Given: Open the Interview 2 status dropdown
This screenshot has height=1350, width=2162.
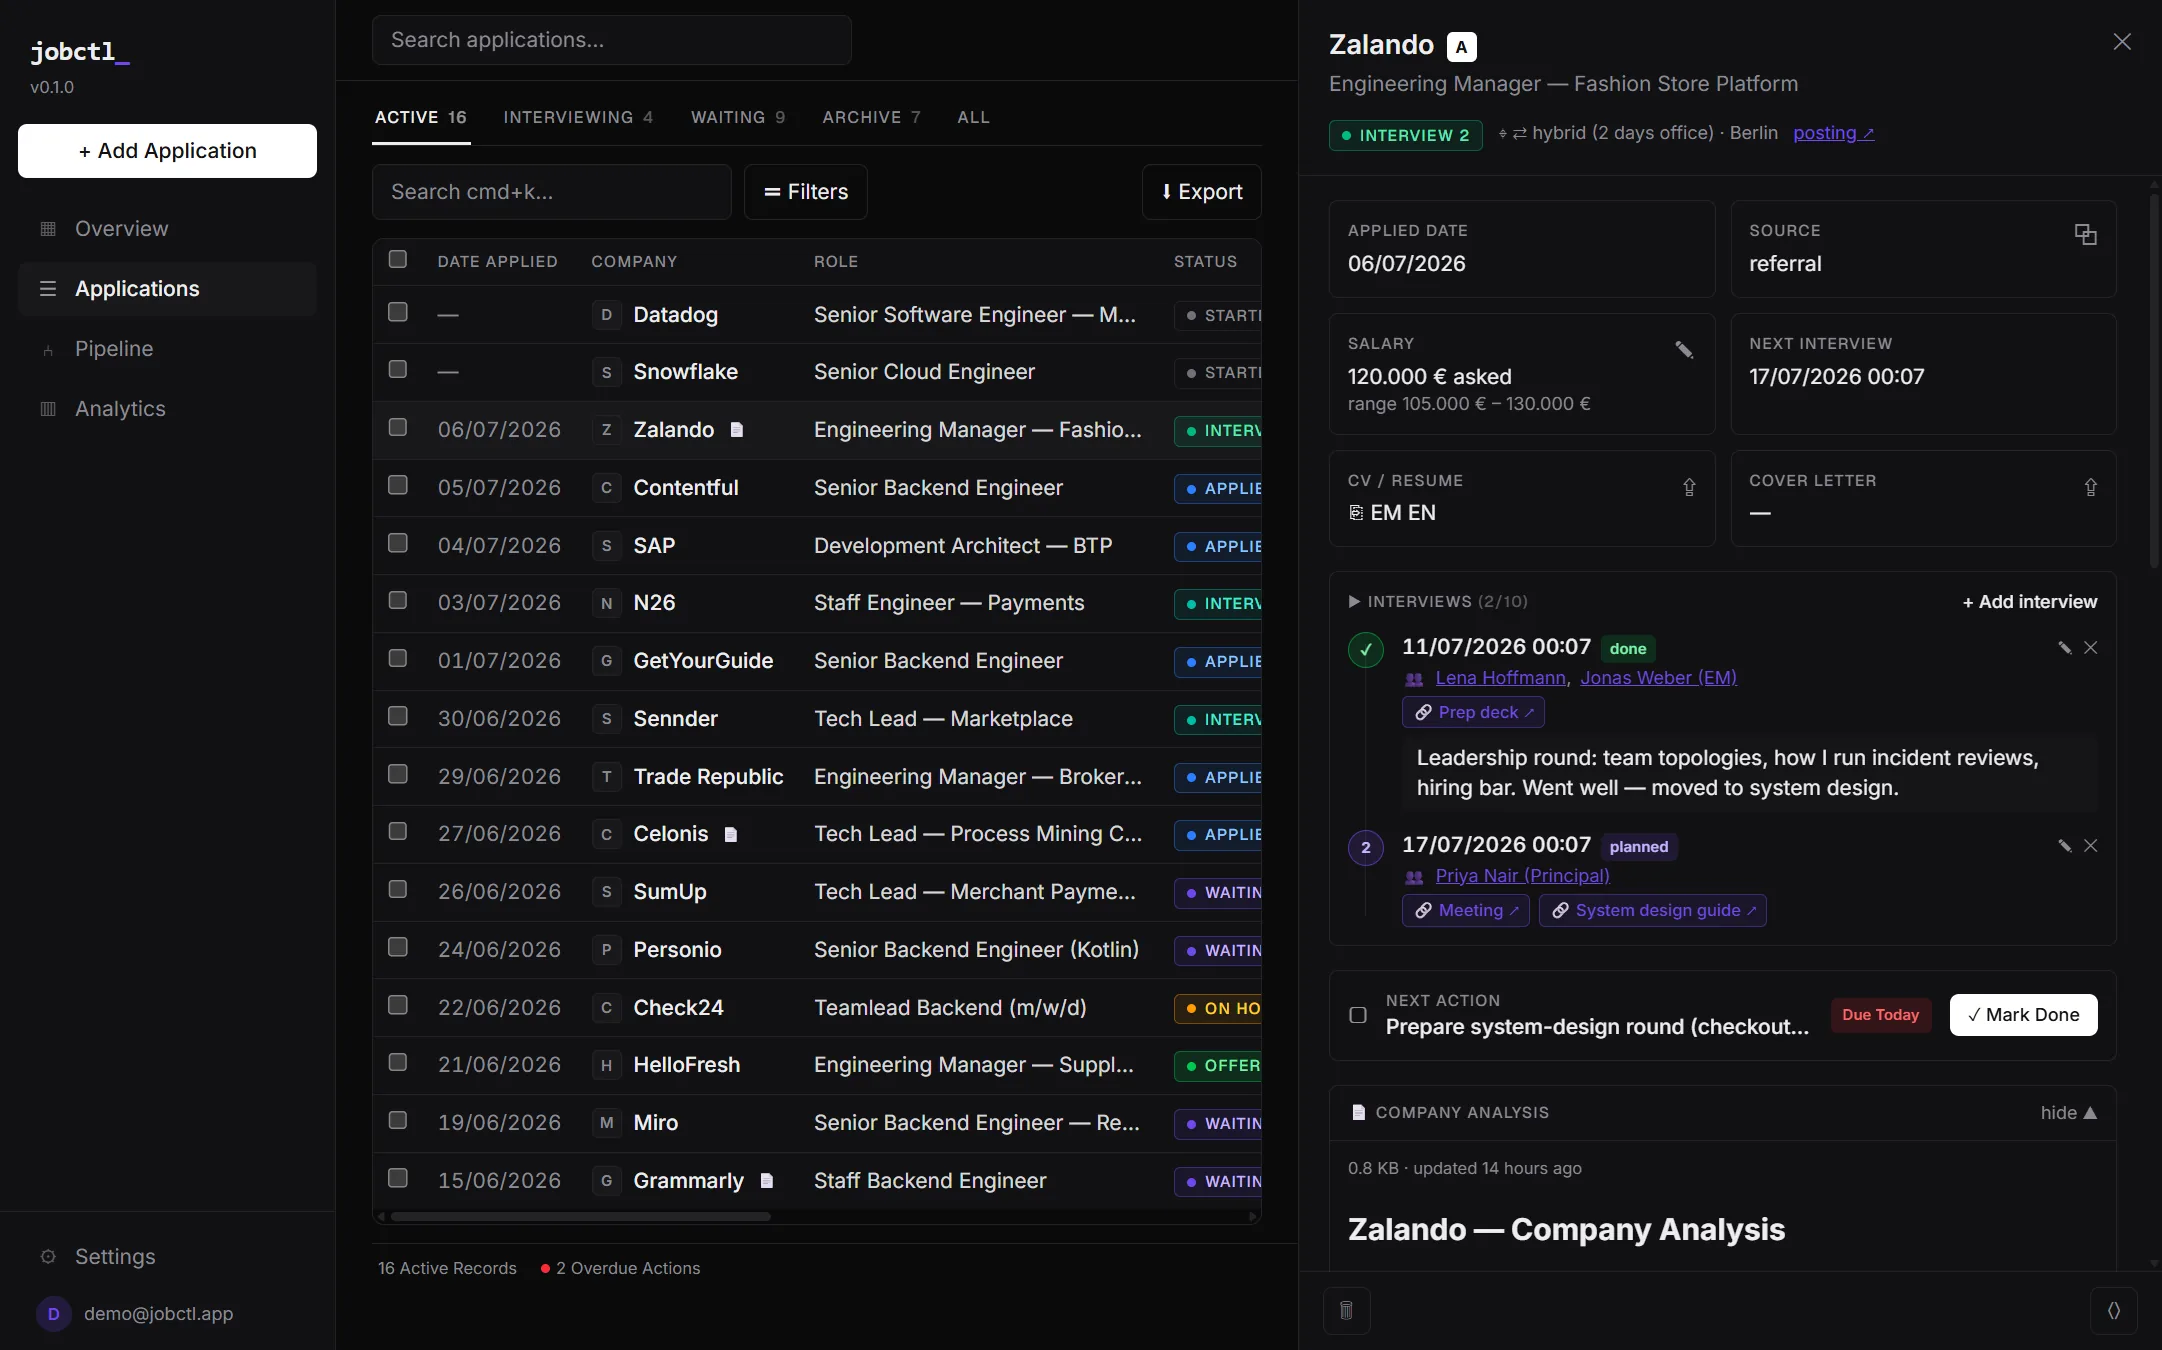Looking at the screenshot, I should 1404,135.
